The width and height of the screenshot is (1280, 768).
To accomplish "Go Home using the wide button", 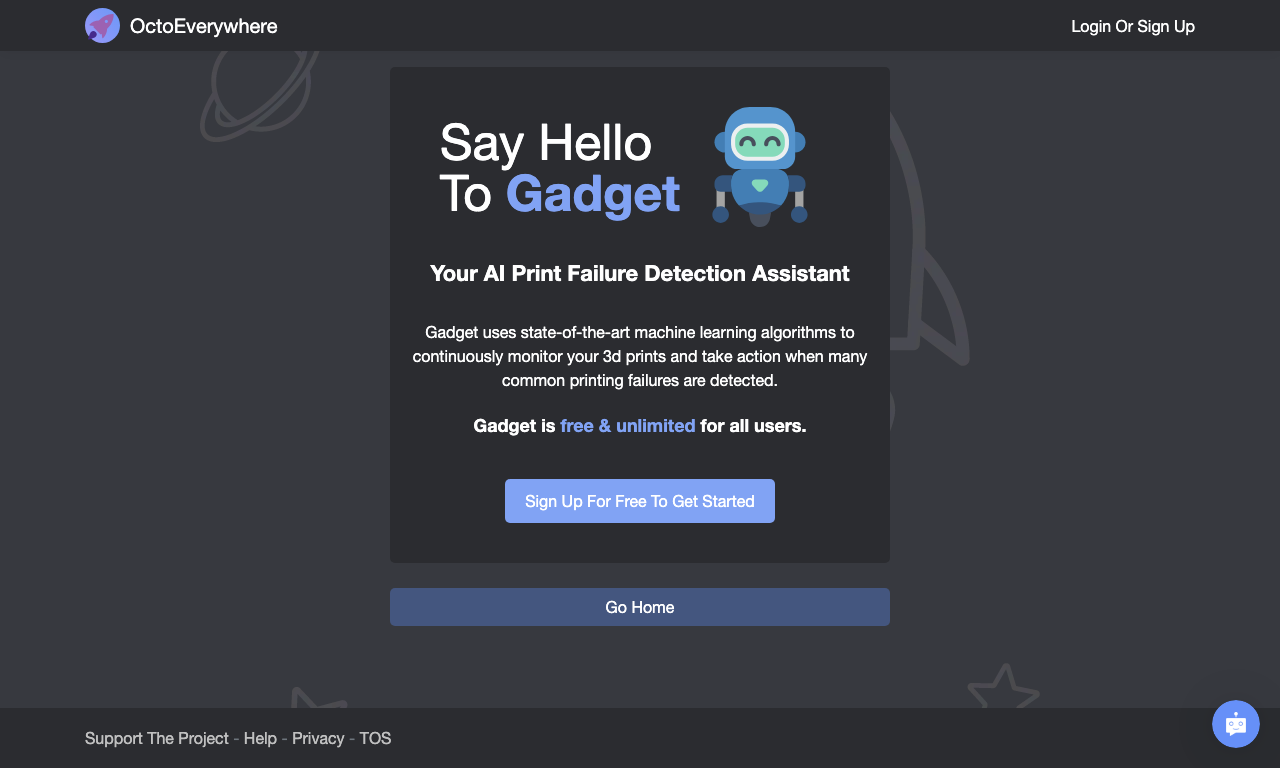I will click(x=640, y=607).
